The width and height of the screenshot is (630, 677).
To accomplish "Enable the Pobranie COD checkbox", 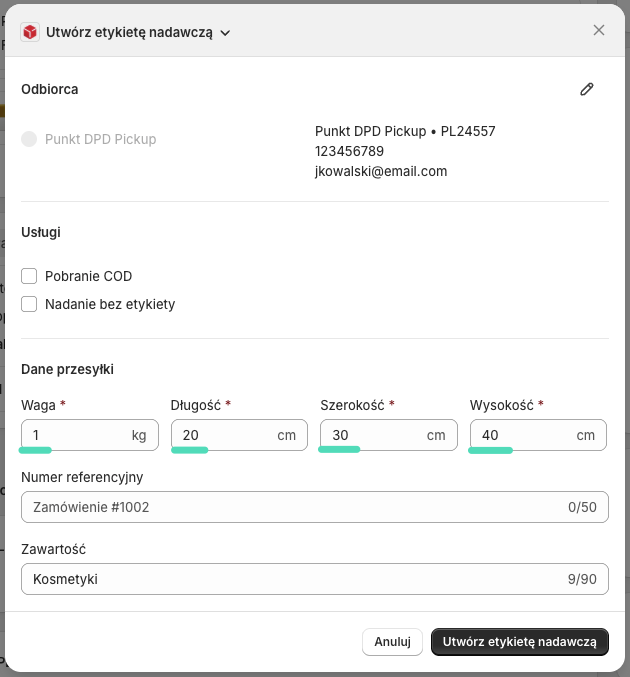I will pos(29,276).
